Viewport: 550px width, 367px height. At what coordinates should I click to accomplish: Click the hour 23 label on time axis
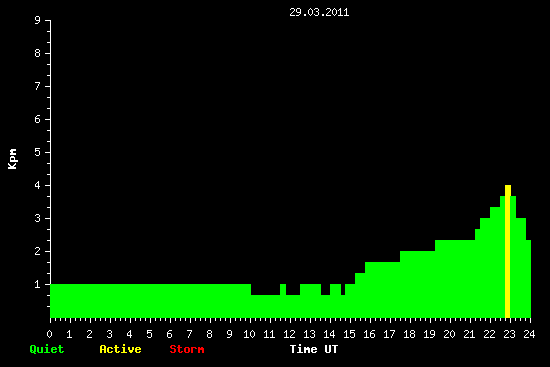(509, 334)
